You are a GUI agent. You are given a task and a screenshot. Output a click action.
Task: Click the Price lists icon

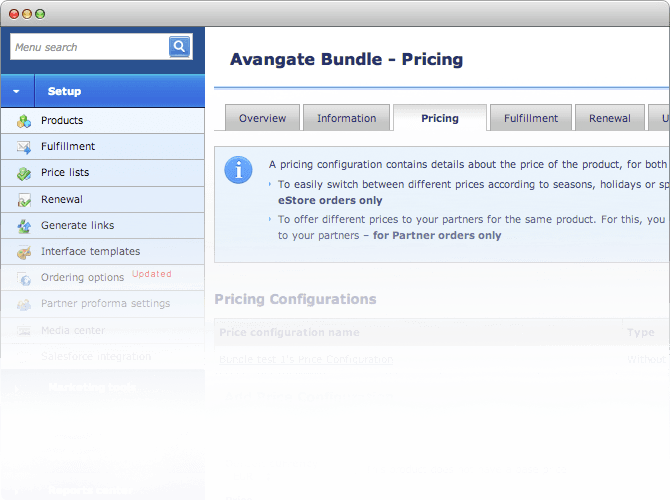point(24,174)
